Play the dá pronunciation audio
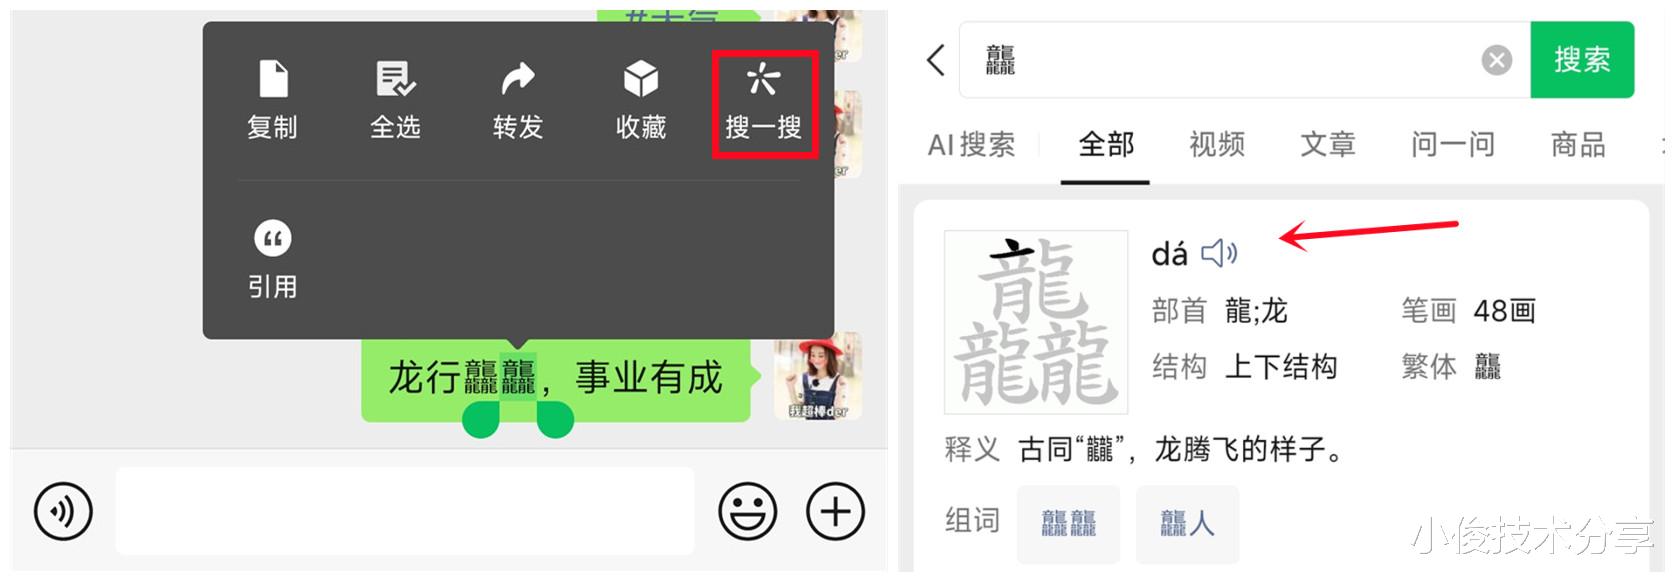This screenshot has width=1675, height=582. pos(1219,253)
